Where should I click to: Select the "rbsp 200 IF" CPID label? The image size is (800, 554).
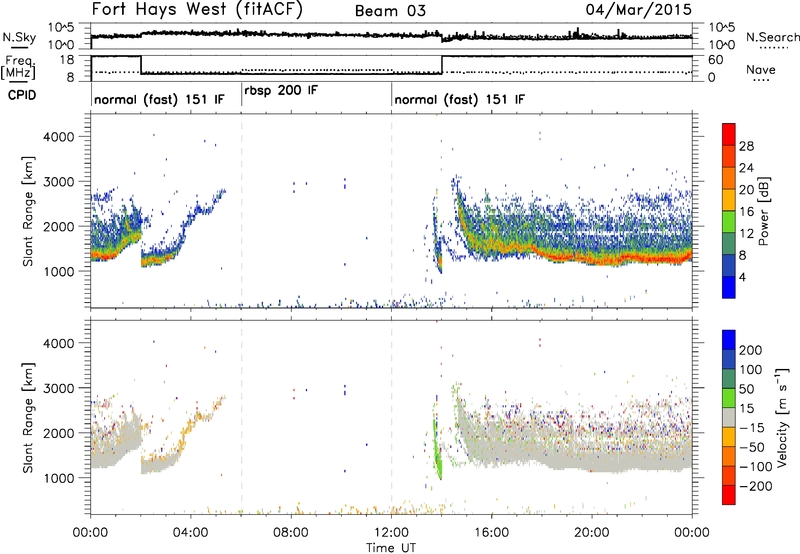[x=281, y=91]
